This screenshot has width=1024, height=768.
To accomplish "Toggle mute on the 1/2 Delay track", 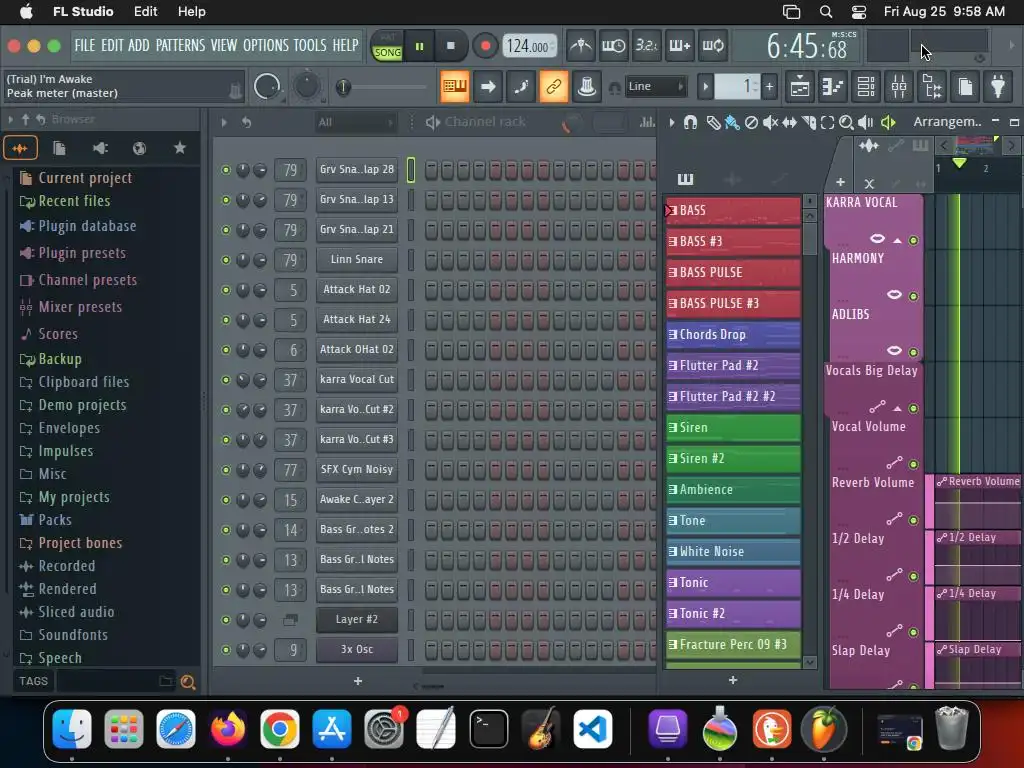I will click(914, 577).
